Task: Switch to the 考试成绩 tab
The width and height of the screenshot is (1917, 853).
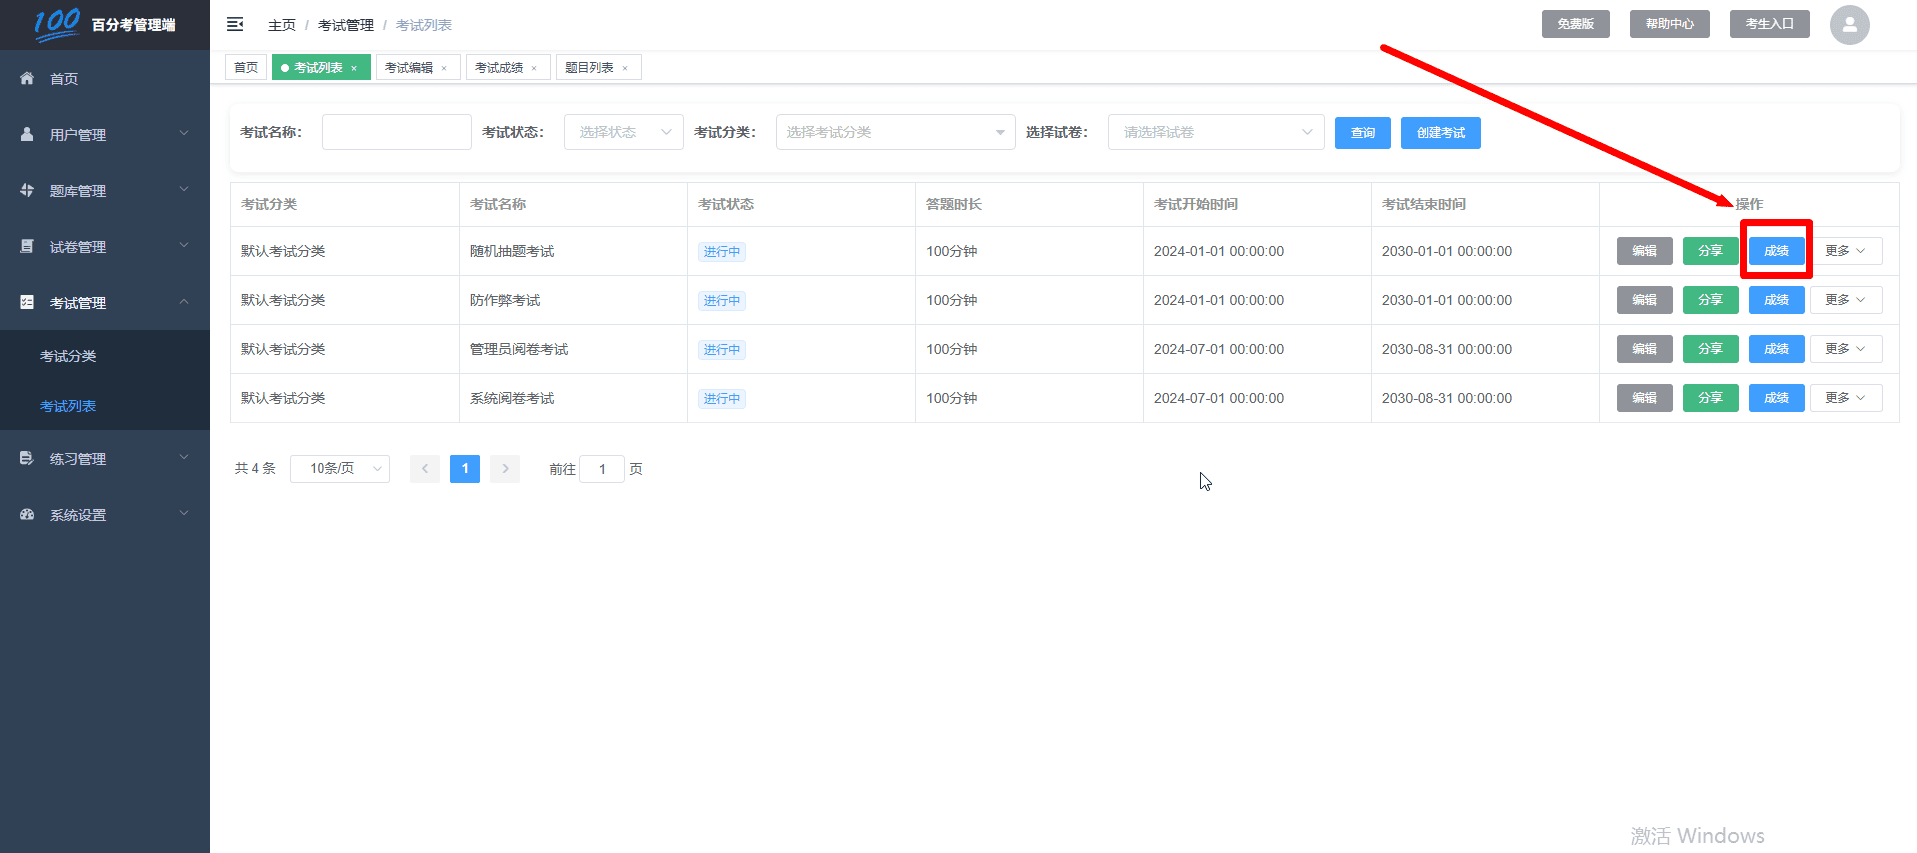Action: [499, 68]
